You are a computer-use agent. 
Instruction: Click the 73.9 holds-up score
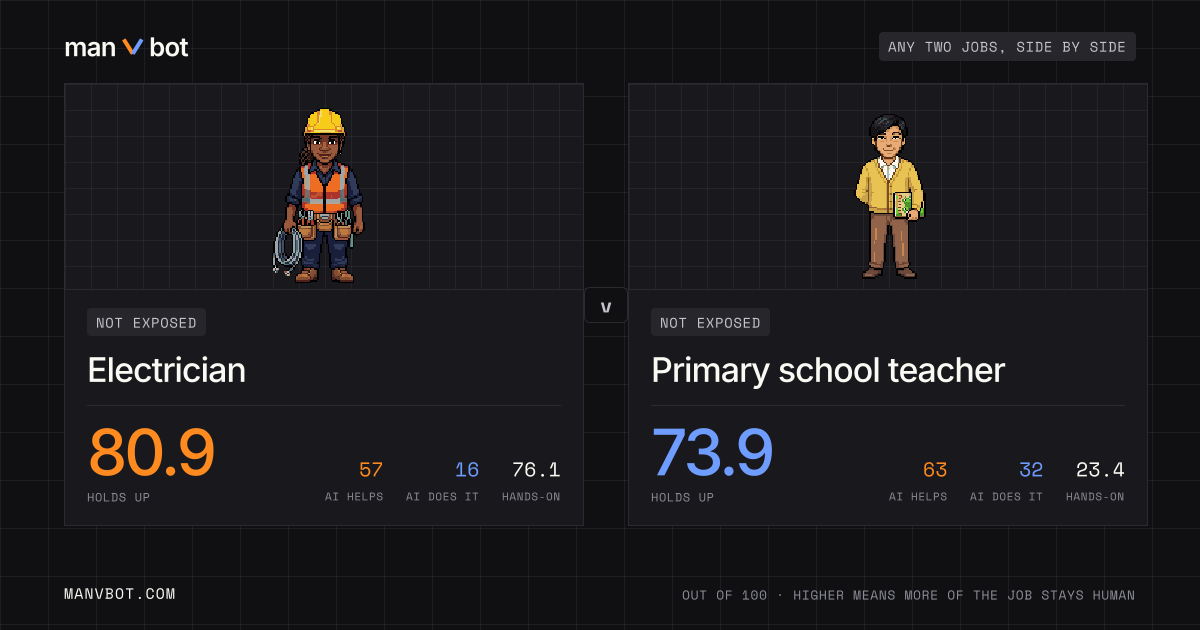(712, 452)
